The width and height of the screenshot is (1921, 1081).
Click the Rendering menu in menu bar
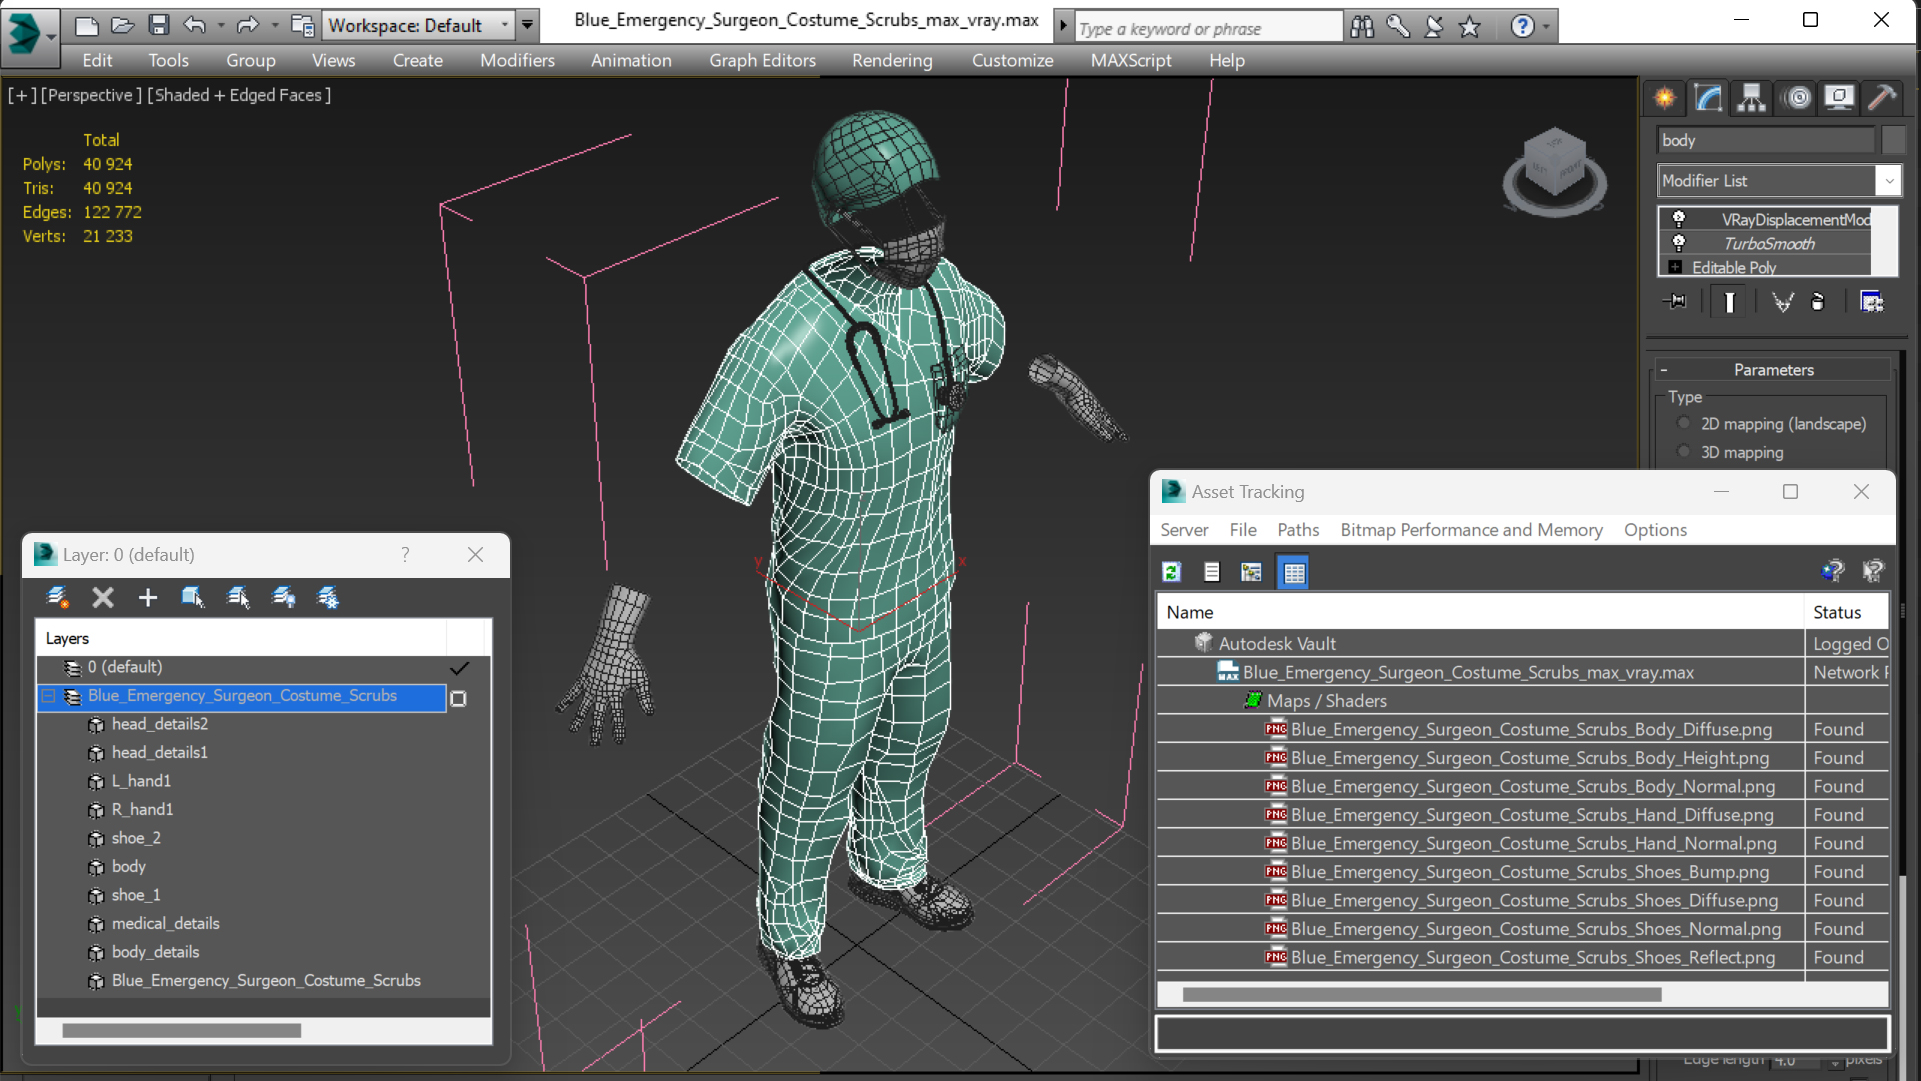(x=891, y=59)
